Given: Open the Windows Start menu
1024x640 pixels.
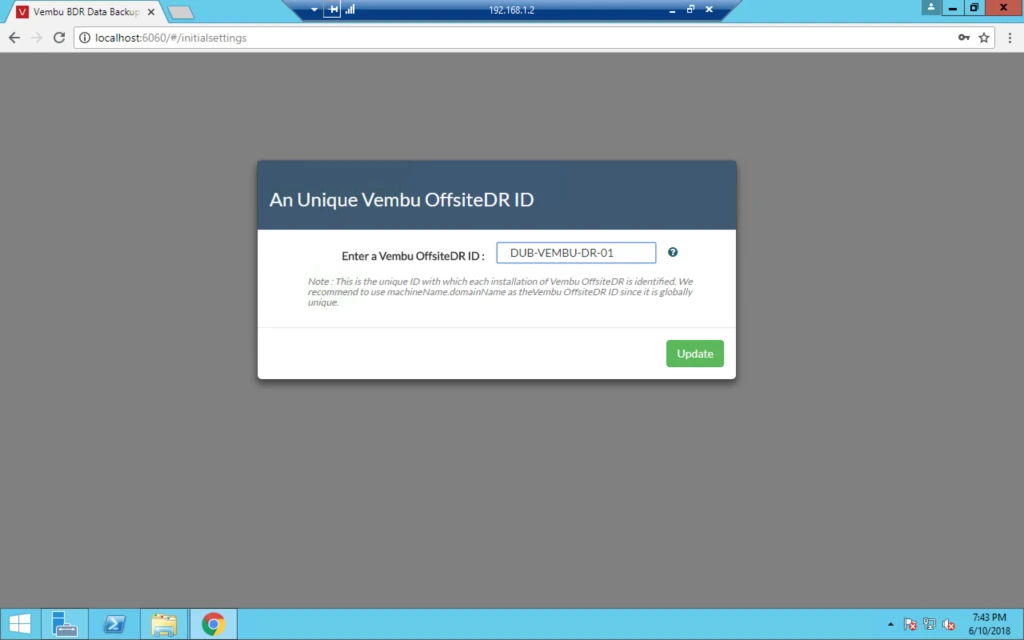Looking at the screenshot, I should (x=20, y=624).
